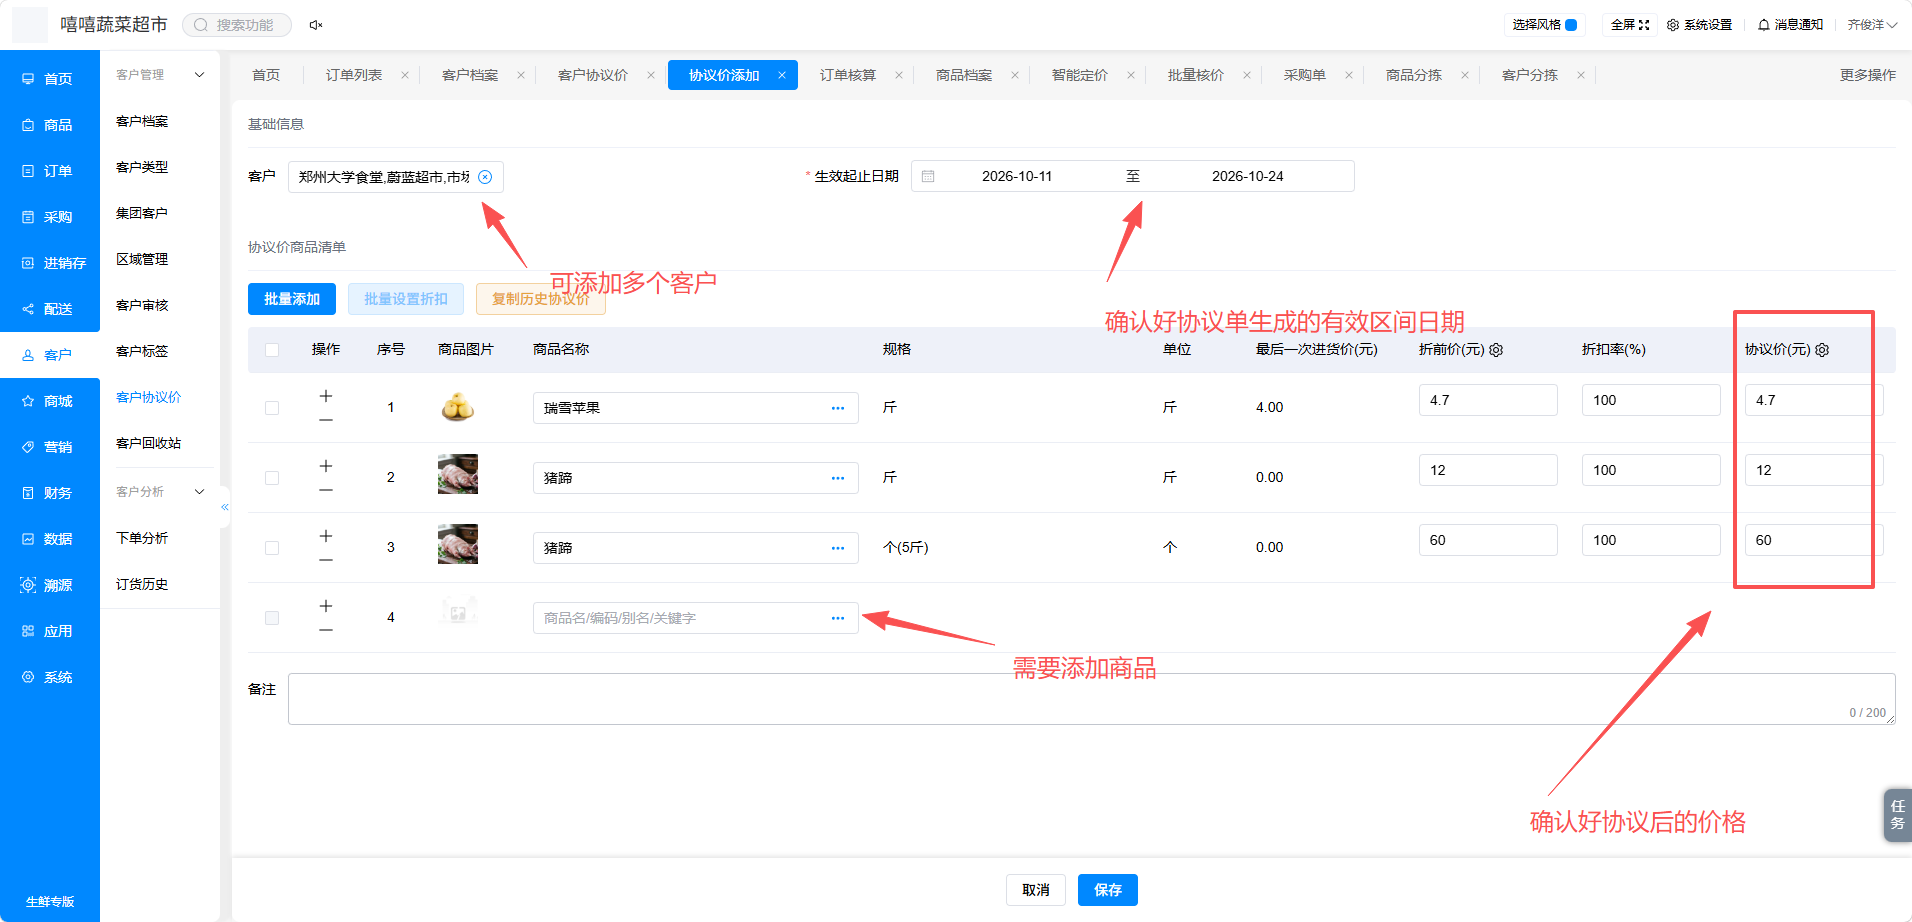Screen dimensions: 1912x922
Task: Focus the 备注 remarks text area
Action: coord(1092,699)
